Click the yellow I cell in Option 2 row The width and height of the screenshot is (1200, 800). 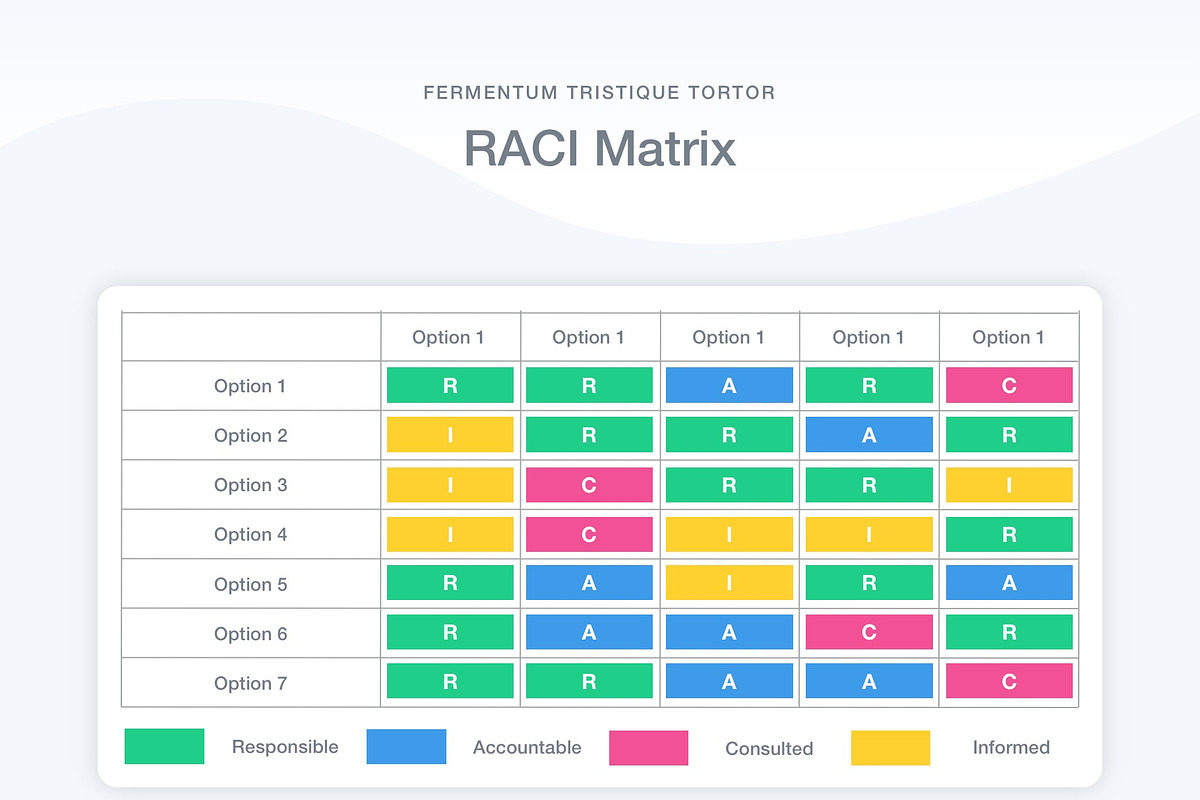(450, 434)
